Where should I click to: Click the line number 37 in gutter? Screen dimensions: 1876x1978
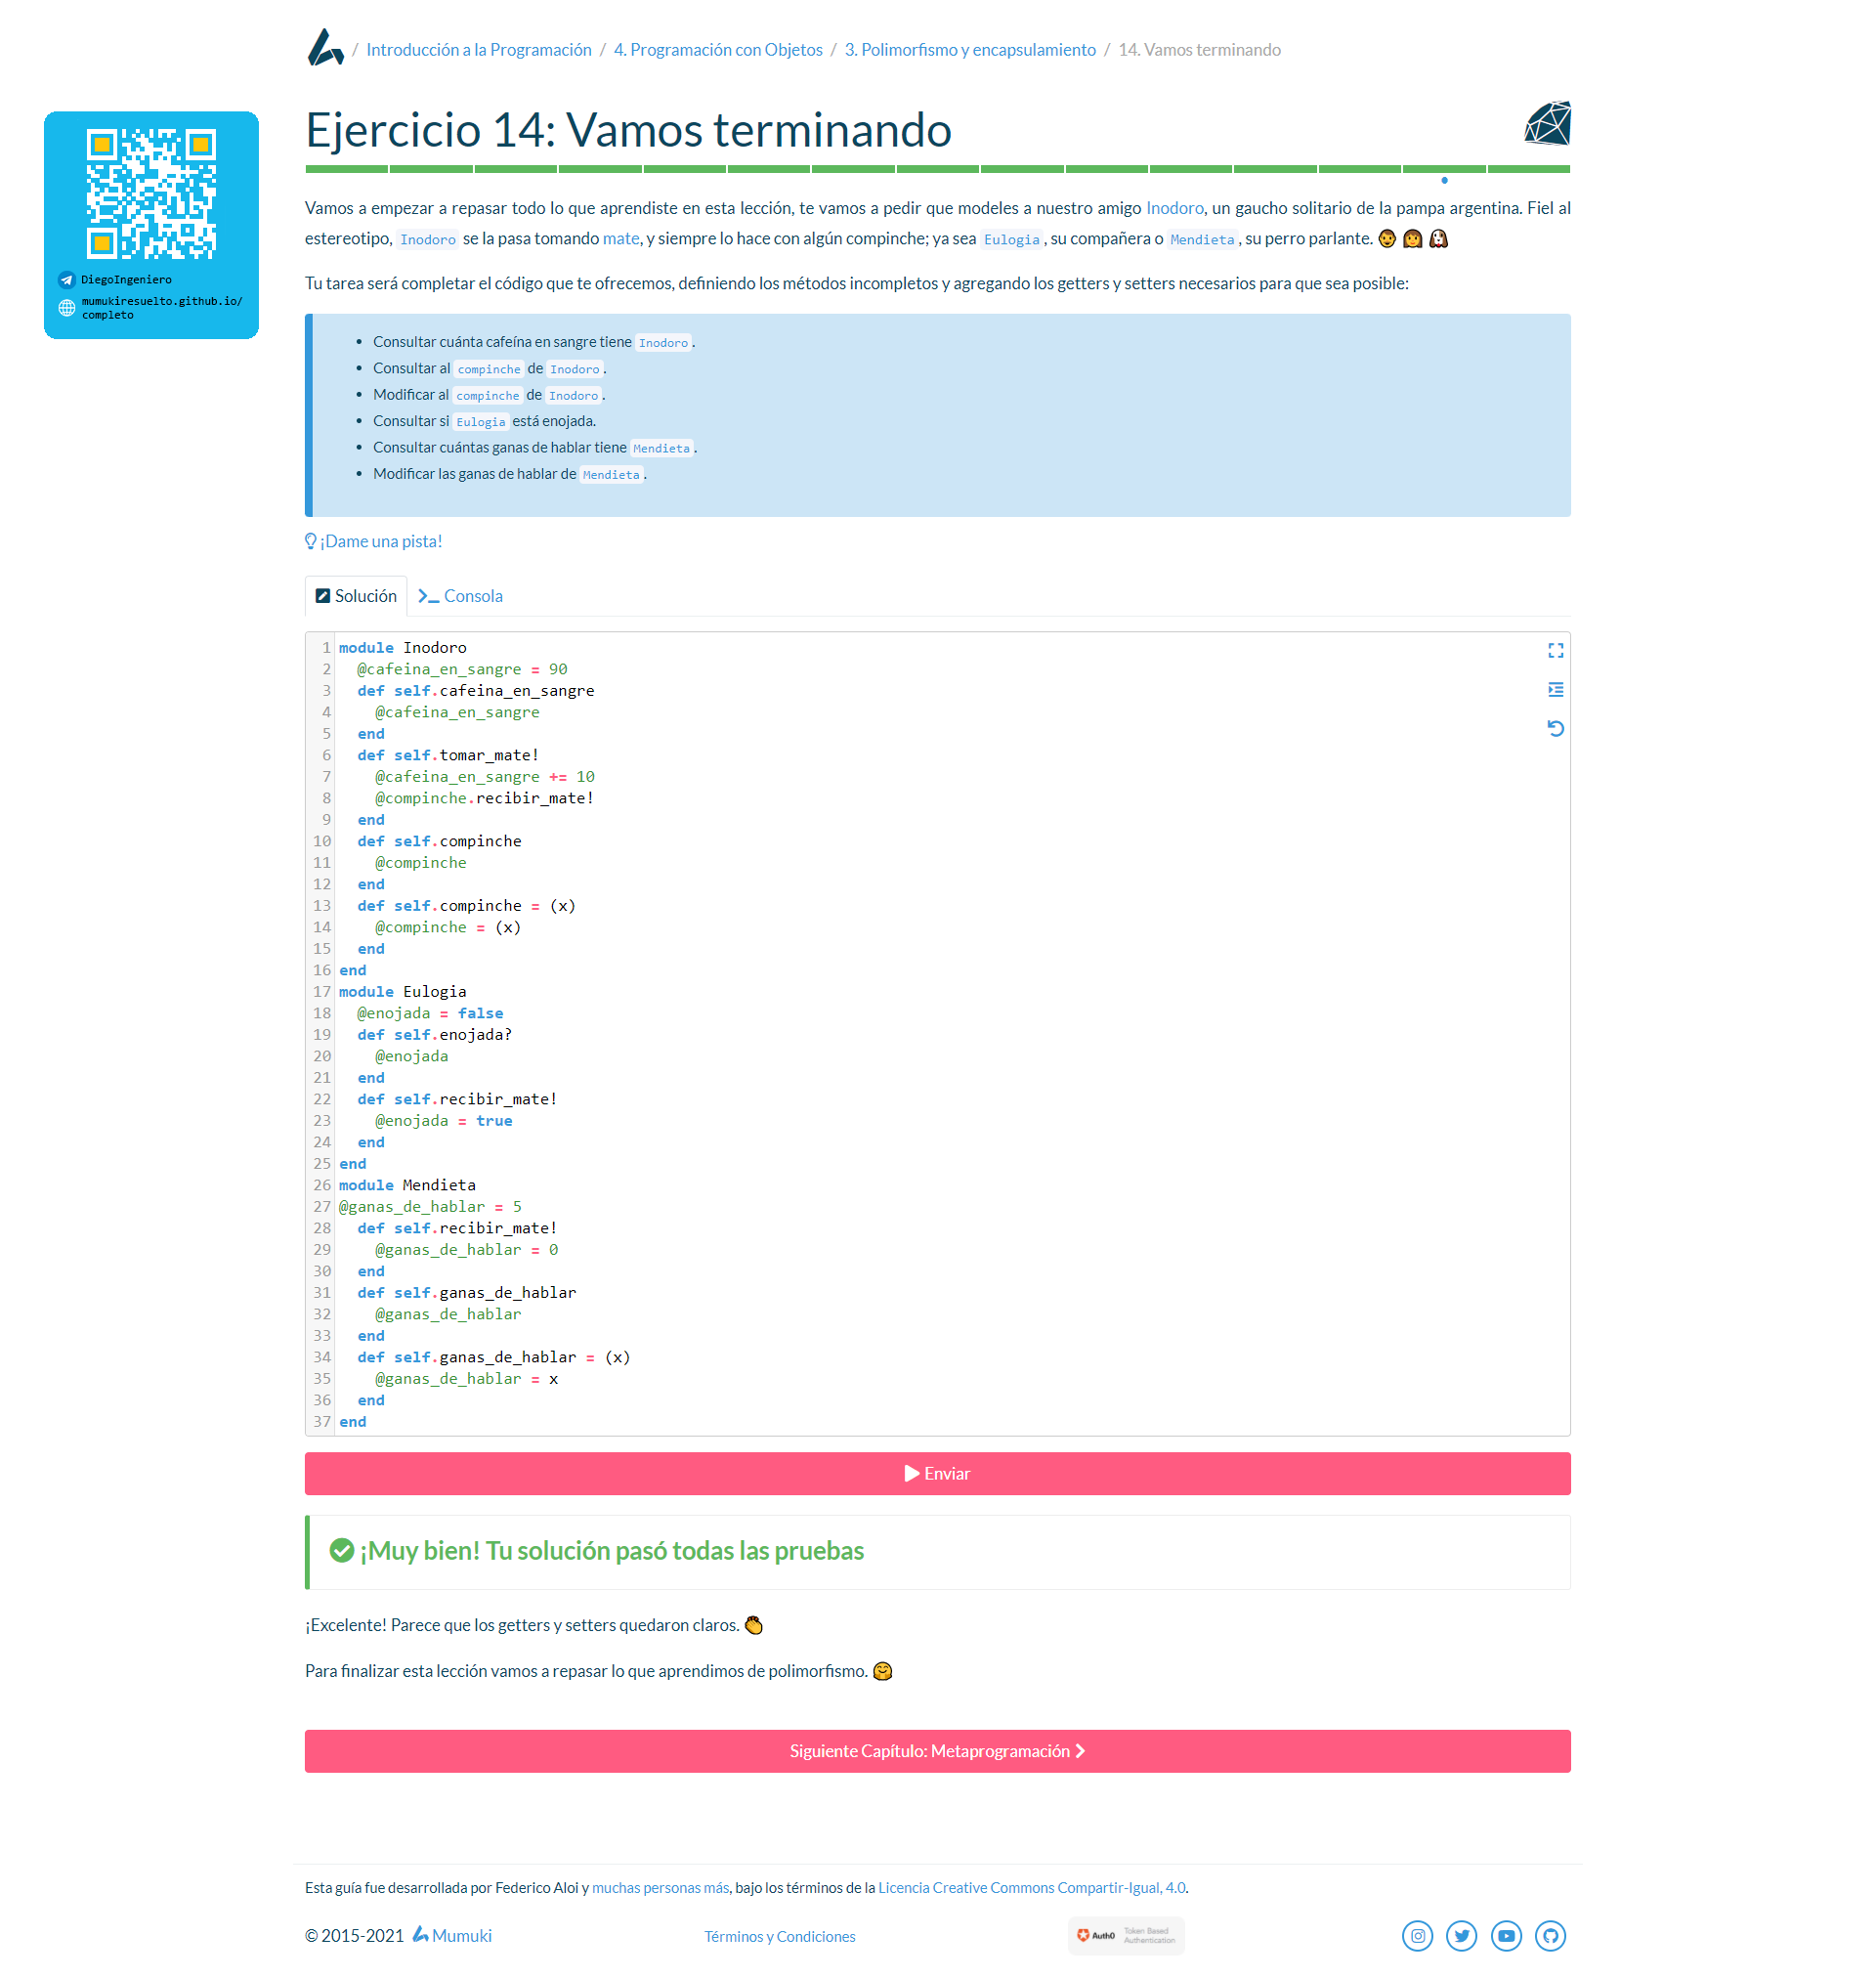click(x=321, y=1422)
